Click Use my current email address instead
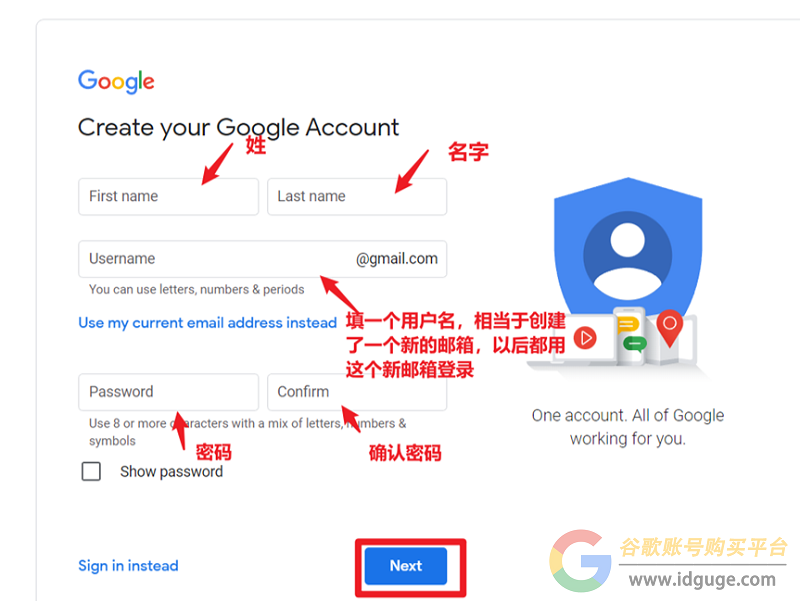The height and width of the screenshot is (601, 800). (x=208, y=323)
